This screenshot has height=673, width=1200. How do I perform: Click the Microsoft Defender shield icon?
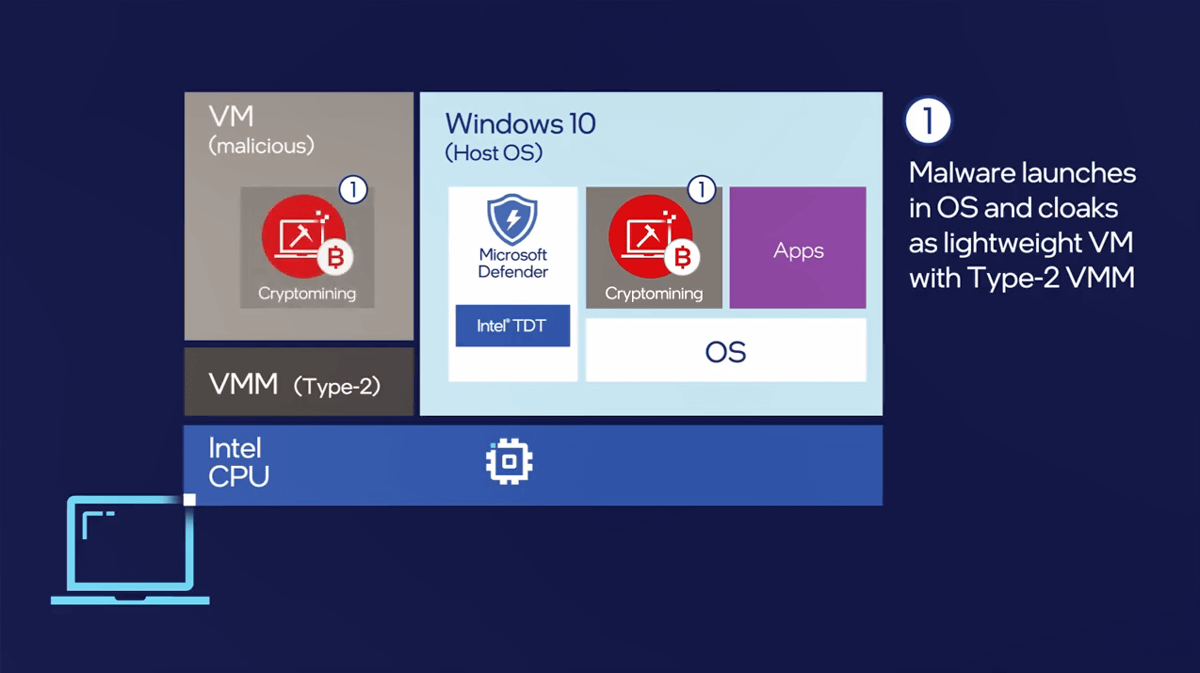512,219
